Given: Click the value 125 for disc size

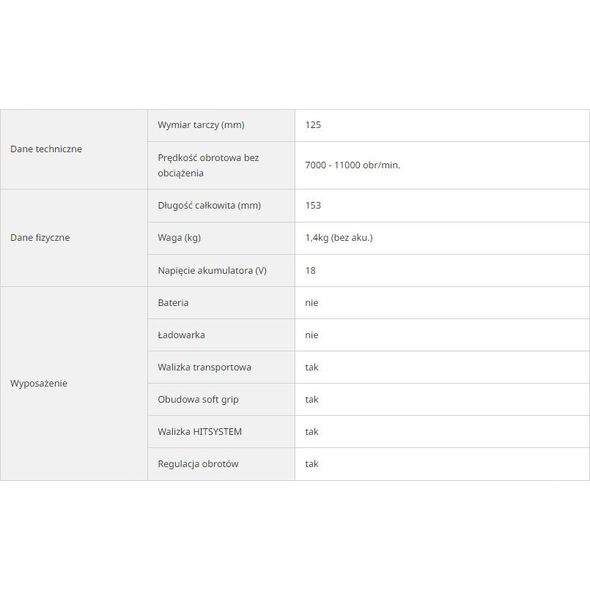Looking at the screenshot, I should coord(313,125).
